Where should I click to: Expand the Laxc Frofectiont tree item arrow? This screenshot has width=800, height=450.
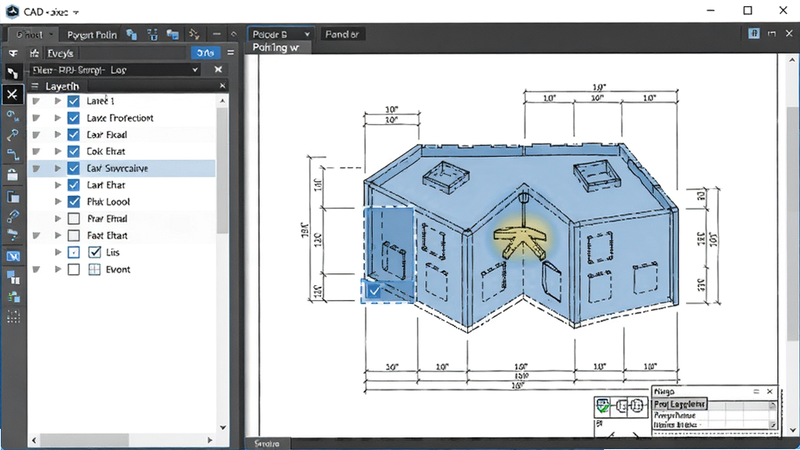[x=58, y=118]
